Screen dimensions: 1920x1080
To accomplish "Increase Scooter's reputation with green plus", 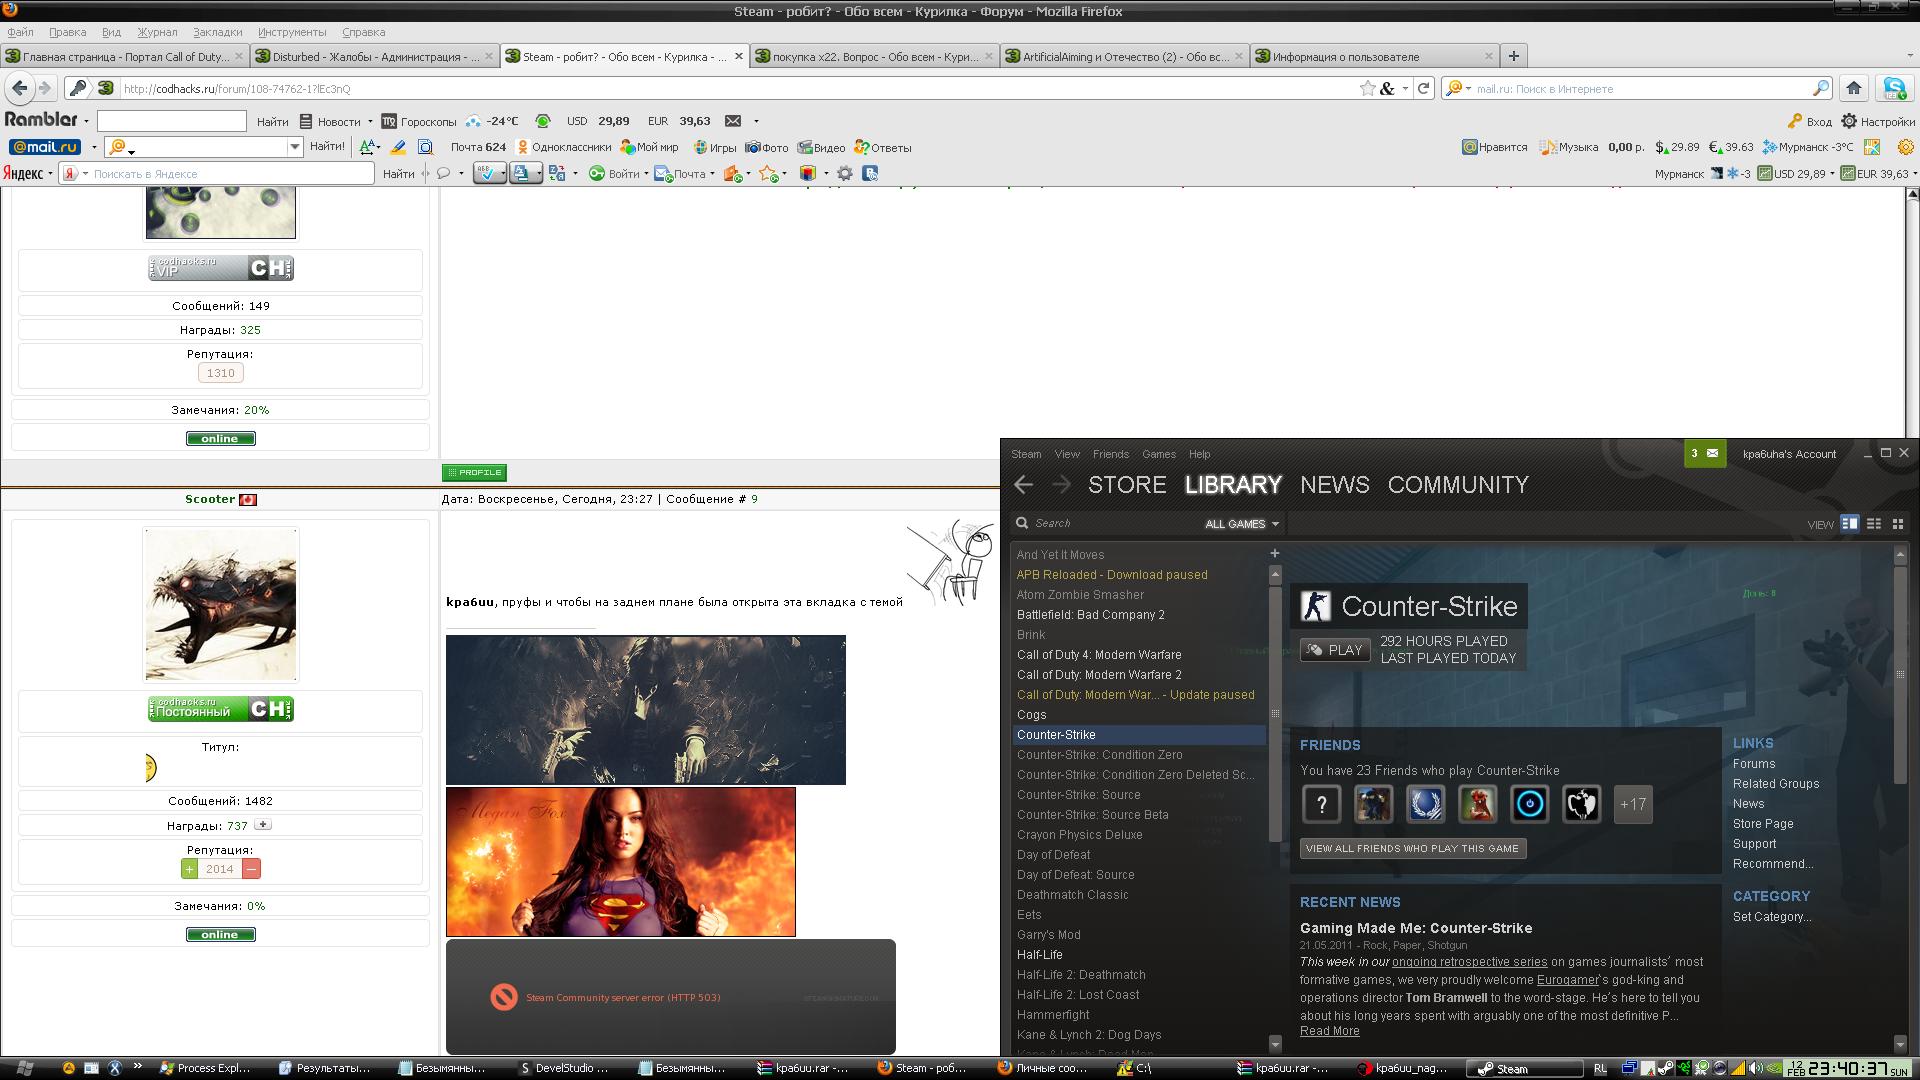I will point(190,869).
